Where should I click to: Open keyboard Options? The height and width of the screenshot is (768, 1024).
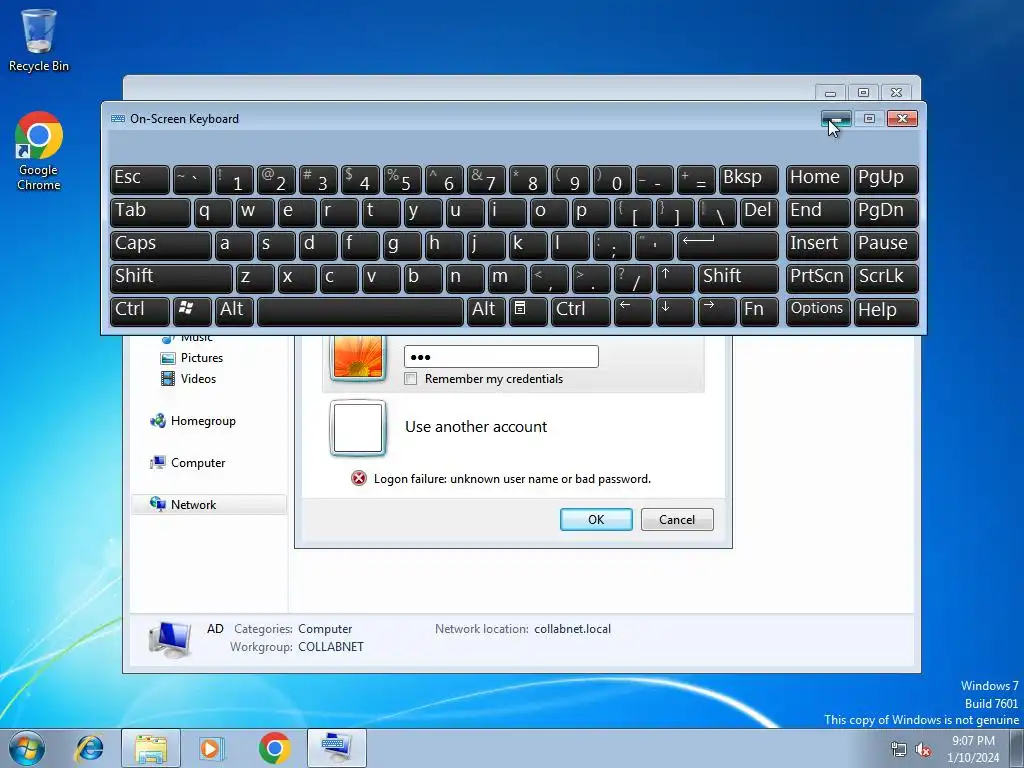click(818, 312)
